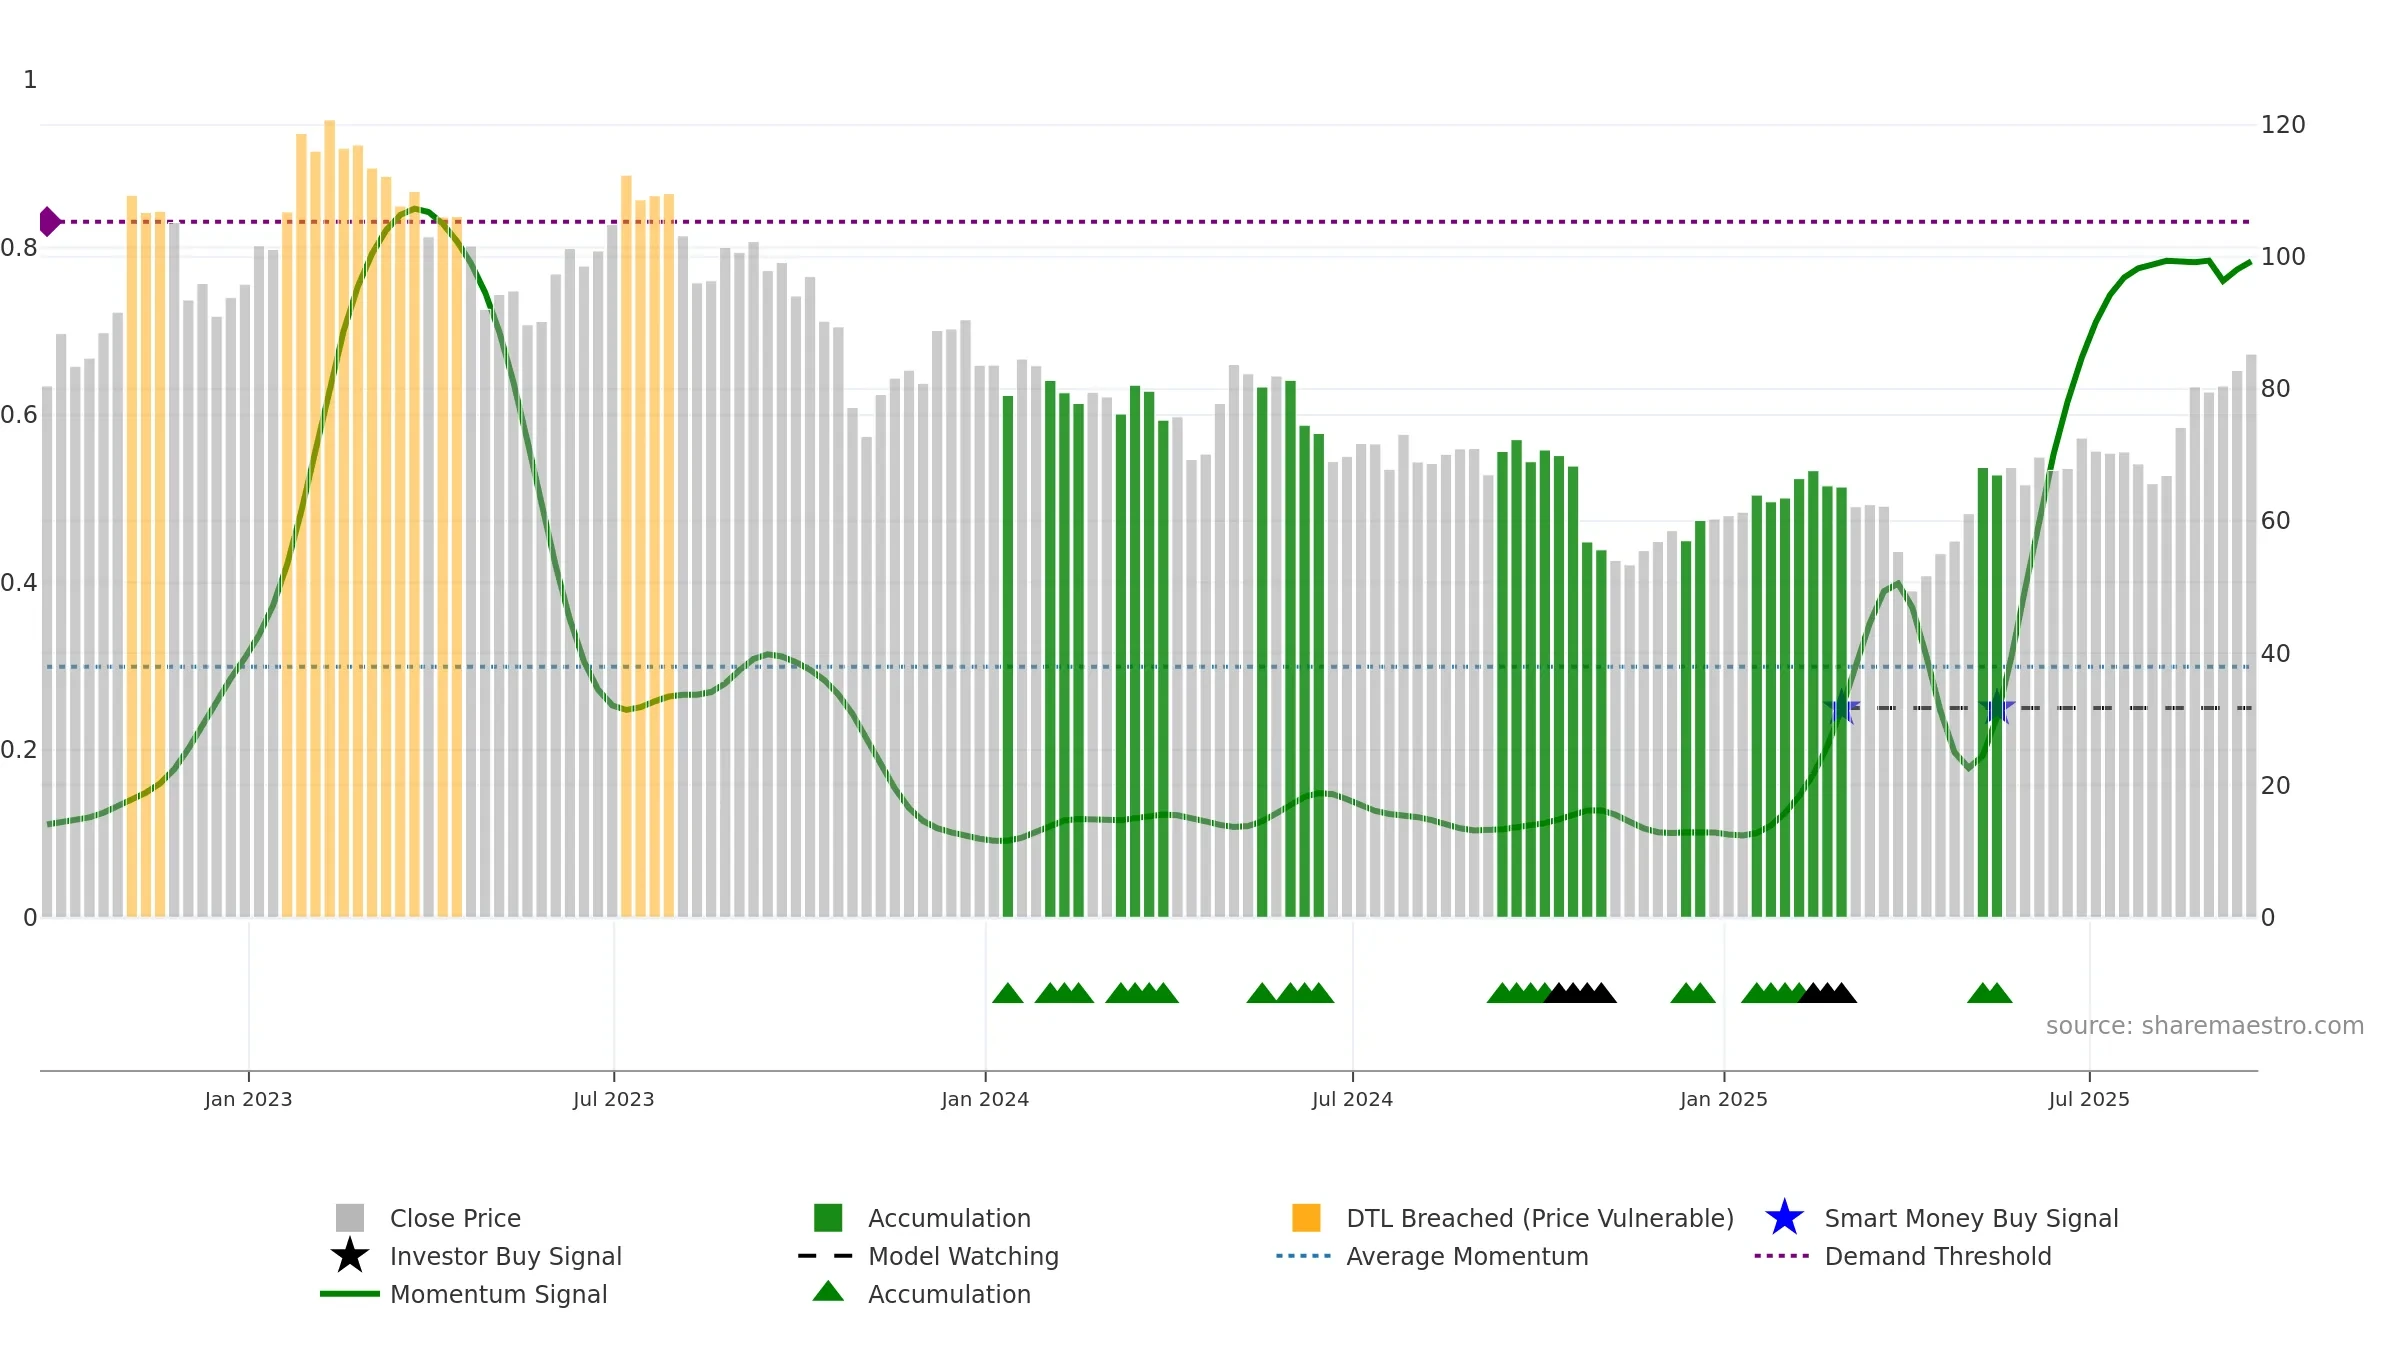Click the tallest orange bar in early 2023
The image size is (2400, 1350).
(330, 518)
